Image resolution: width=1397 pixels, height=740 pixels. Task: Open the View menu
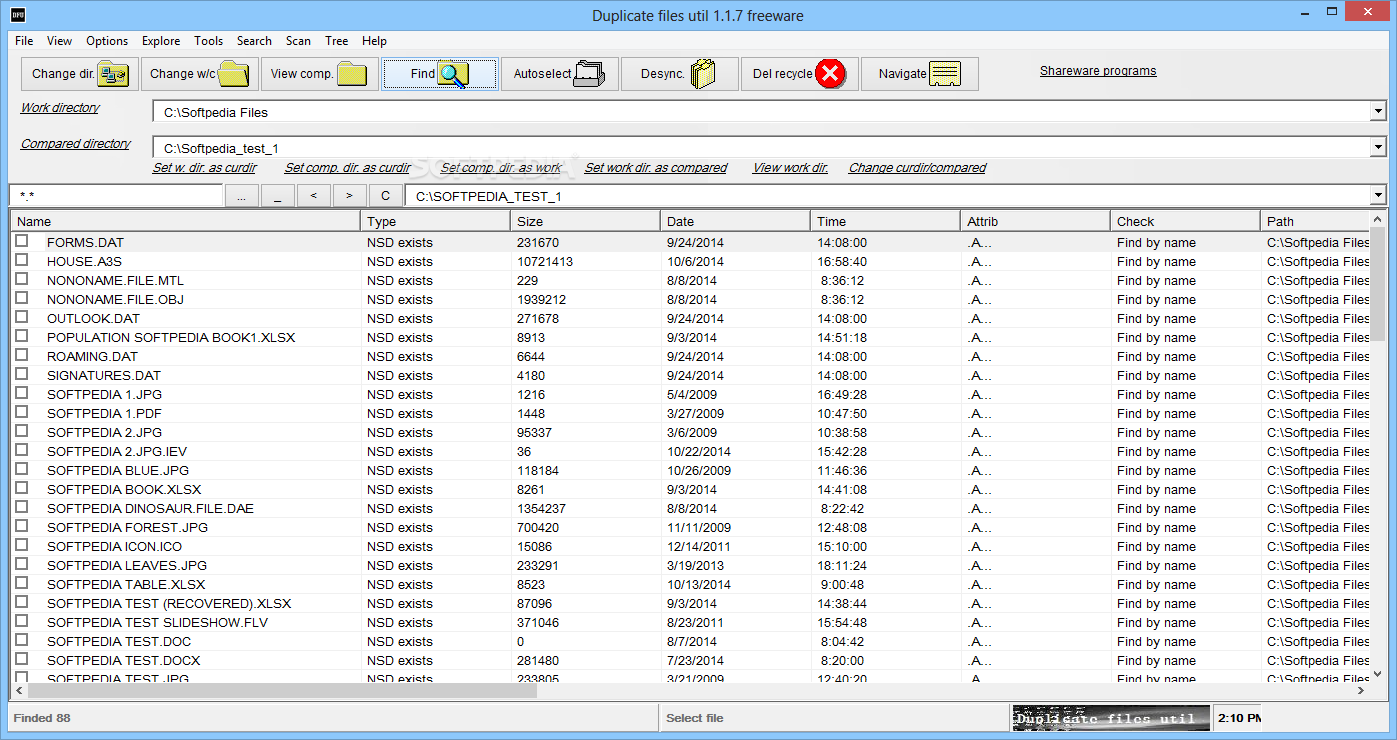[x=59, y=41]
